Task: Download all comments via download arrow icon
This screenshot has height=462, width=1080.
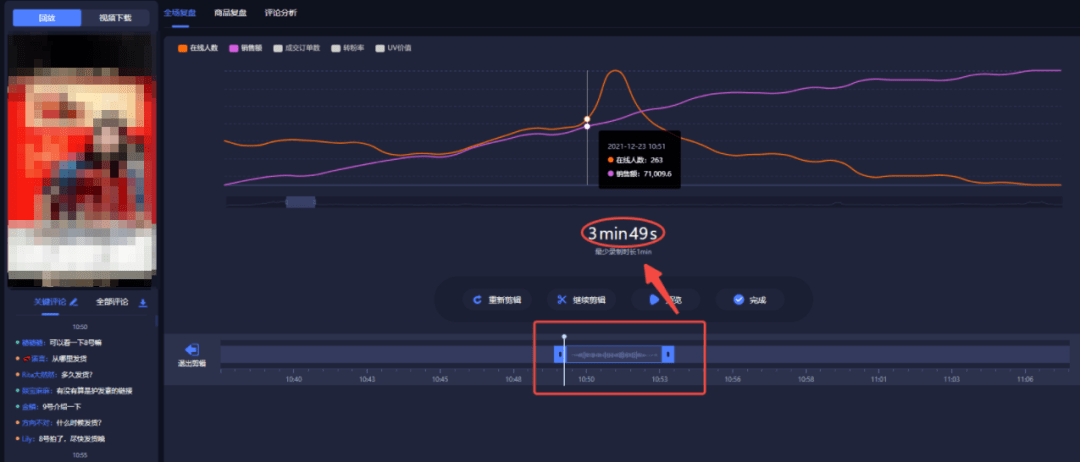Action: click(x=143, y=302)
